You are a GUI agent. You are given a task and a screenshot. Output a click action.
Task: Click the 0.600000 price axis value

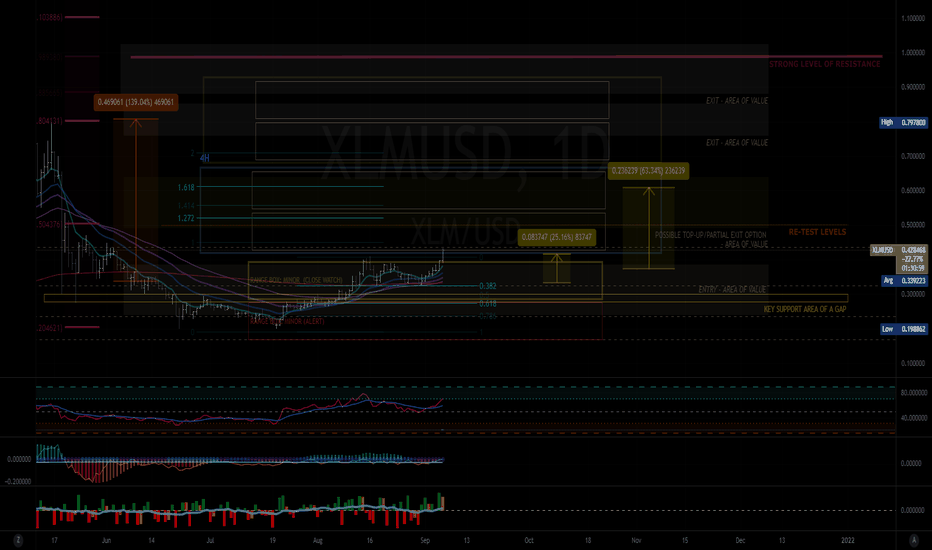point(913,191)
